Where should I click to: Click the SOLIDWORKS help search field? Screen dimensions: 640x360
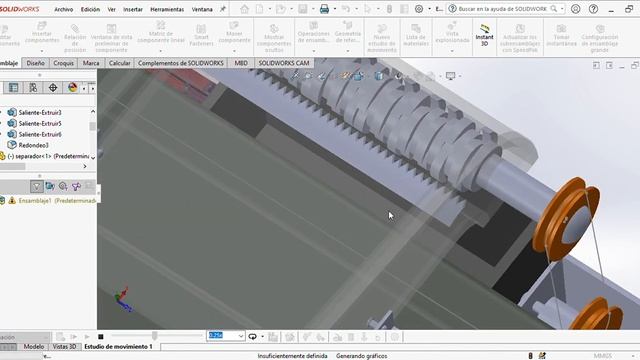502,9
